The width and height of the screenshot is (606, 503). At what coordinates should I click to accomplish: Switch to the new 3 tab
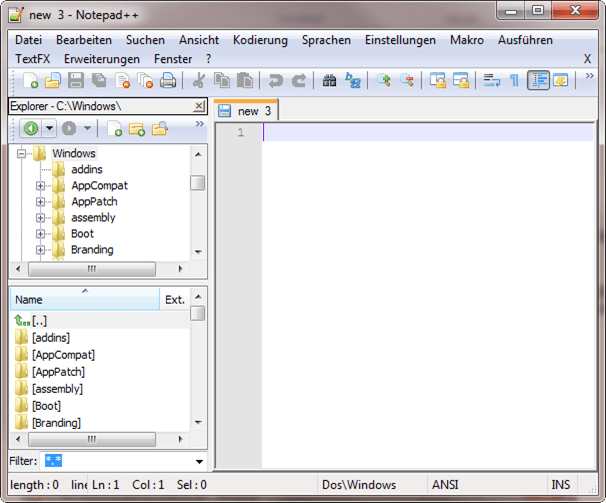point(246,111)
